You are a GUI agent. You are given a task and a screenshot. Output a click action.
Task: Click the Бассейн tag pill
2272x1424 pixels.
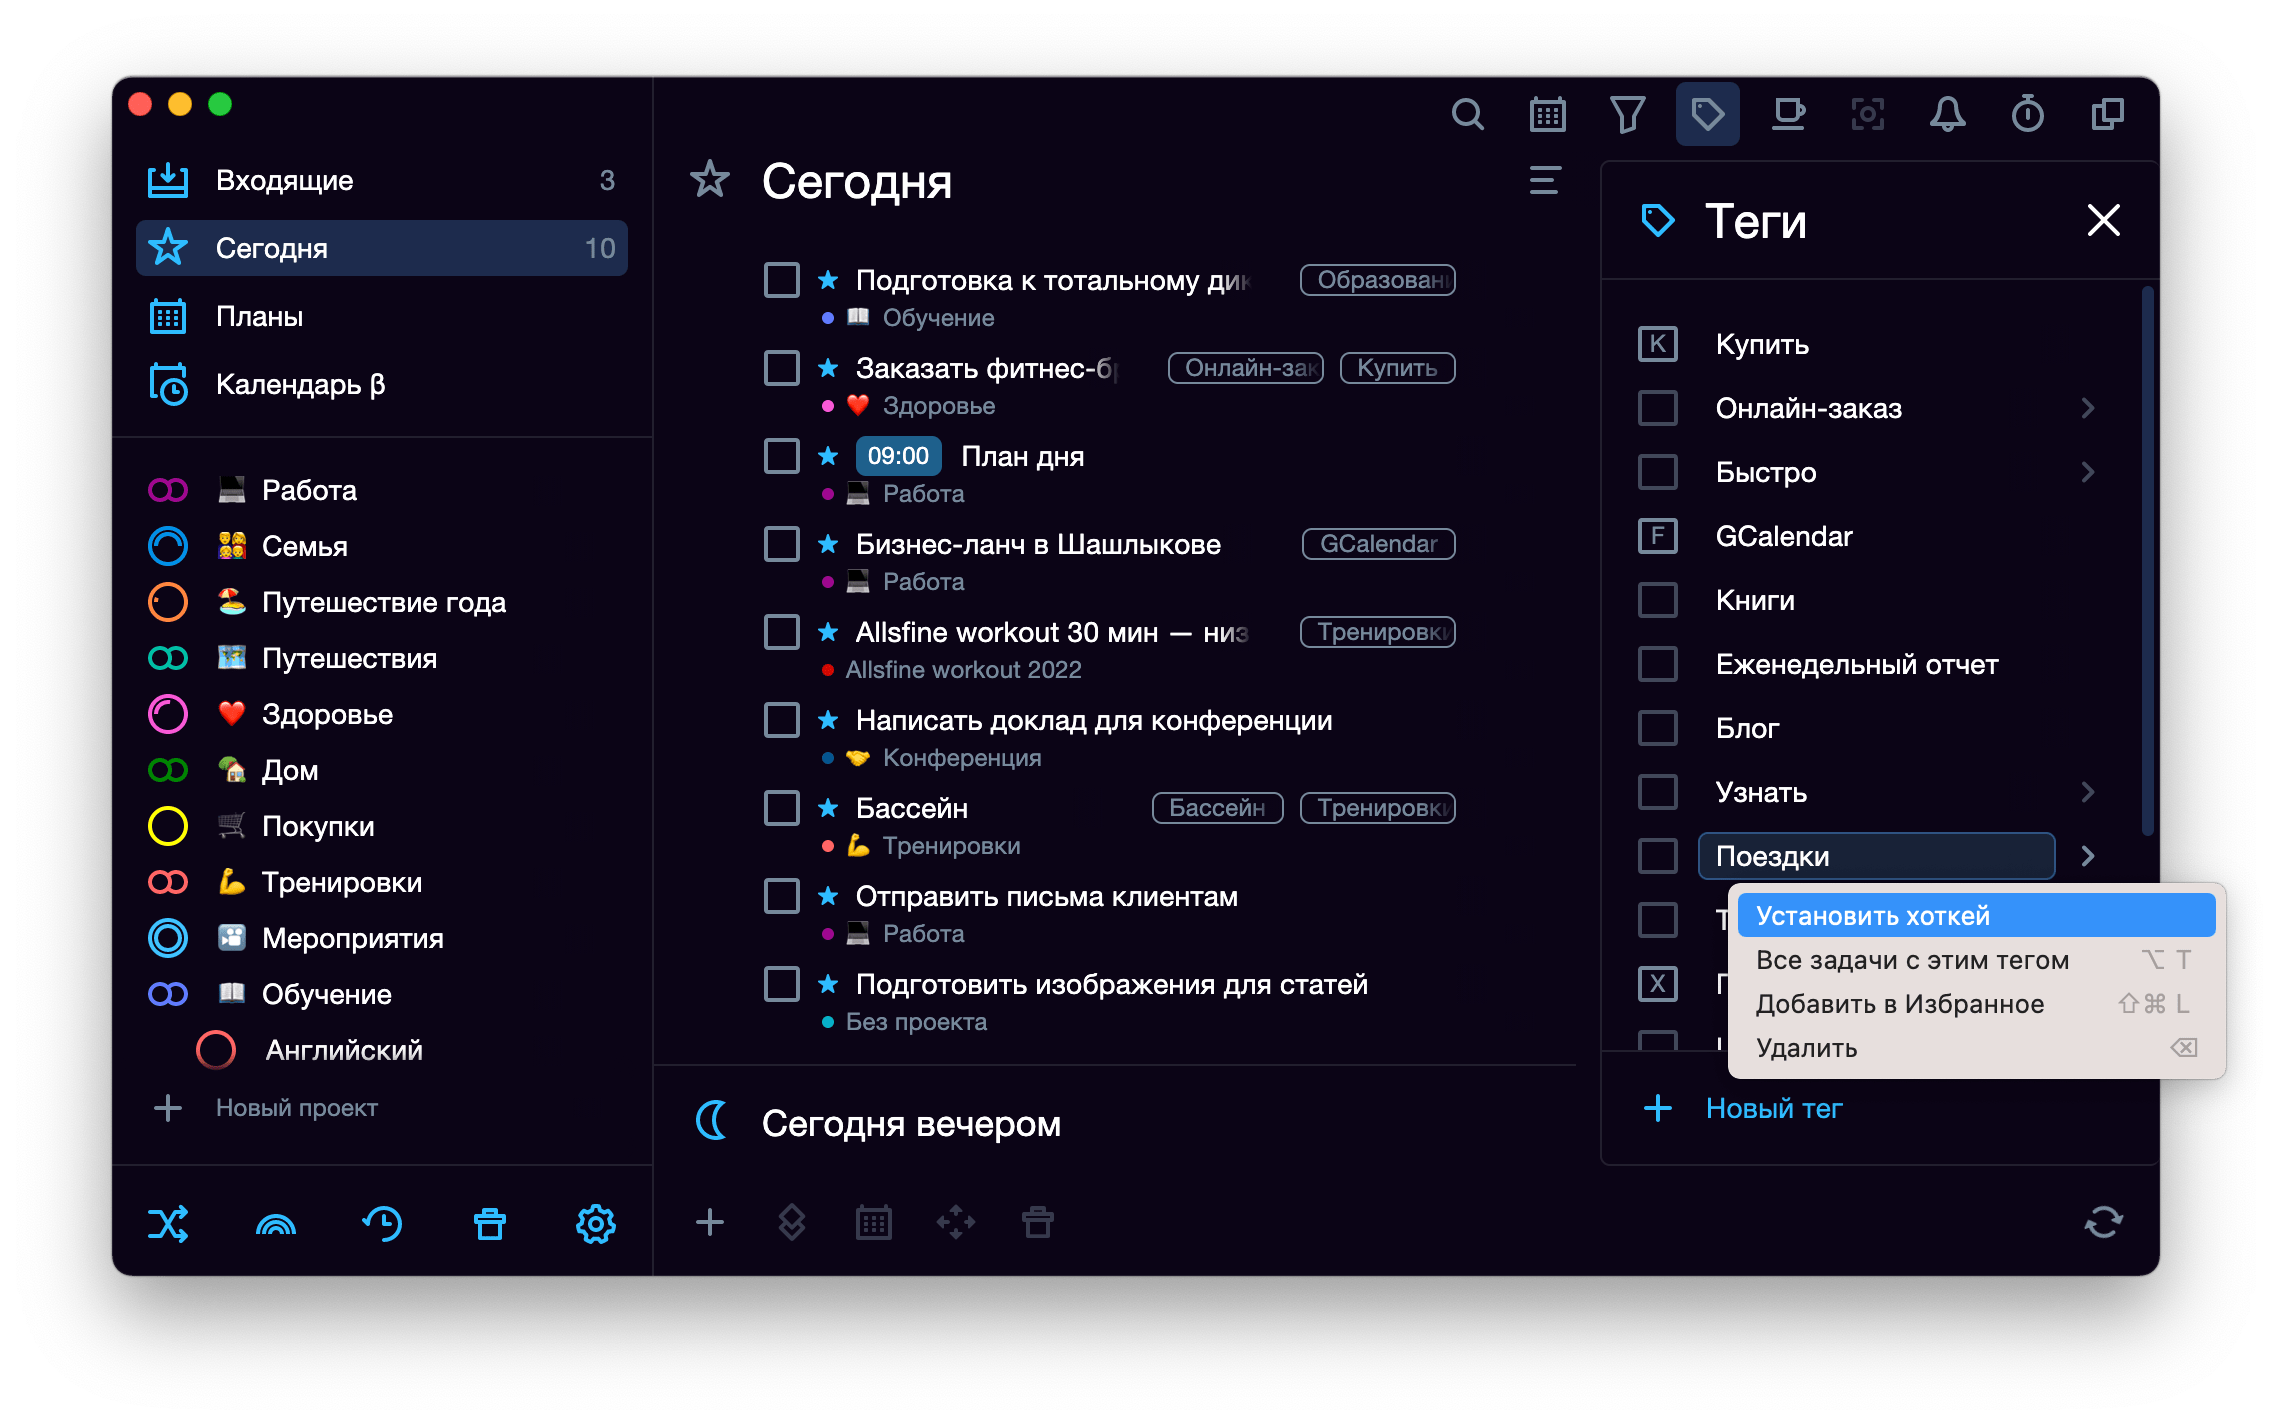[x=1217, y=808]
